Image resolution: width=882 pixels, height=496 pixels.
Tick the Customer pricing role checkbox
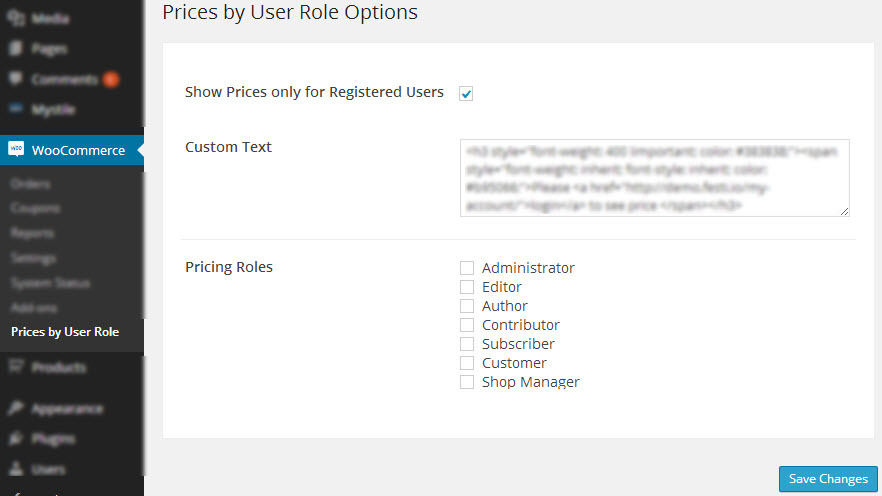467,363
